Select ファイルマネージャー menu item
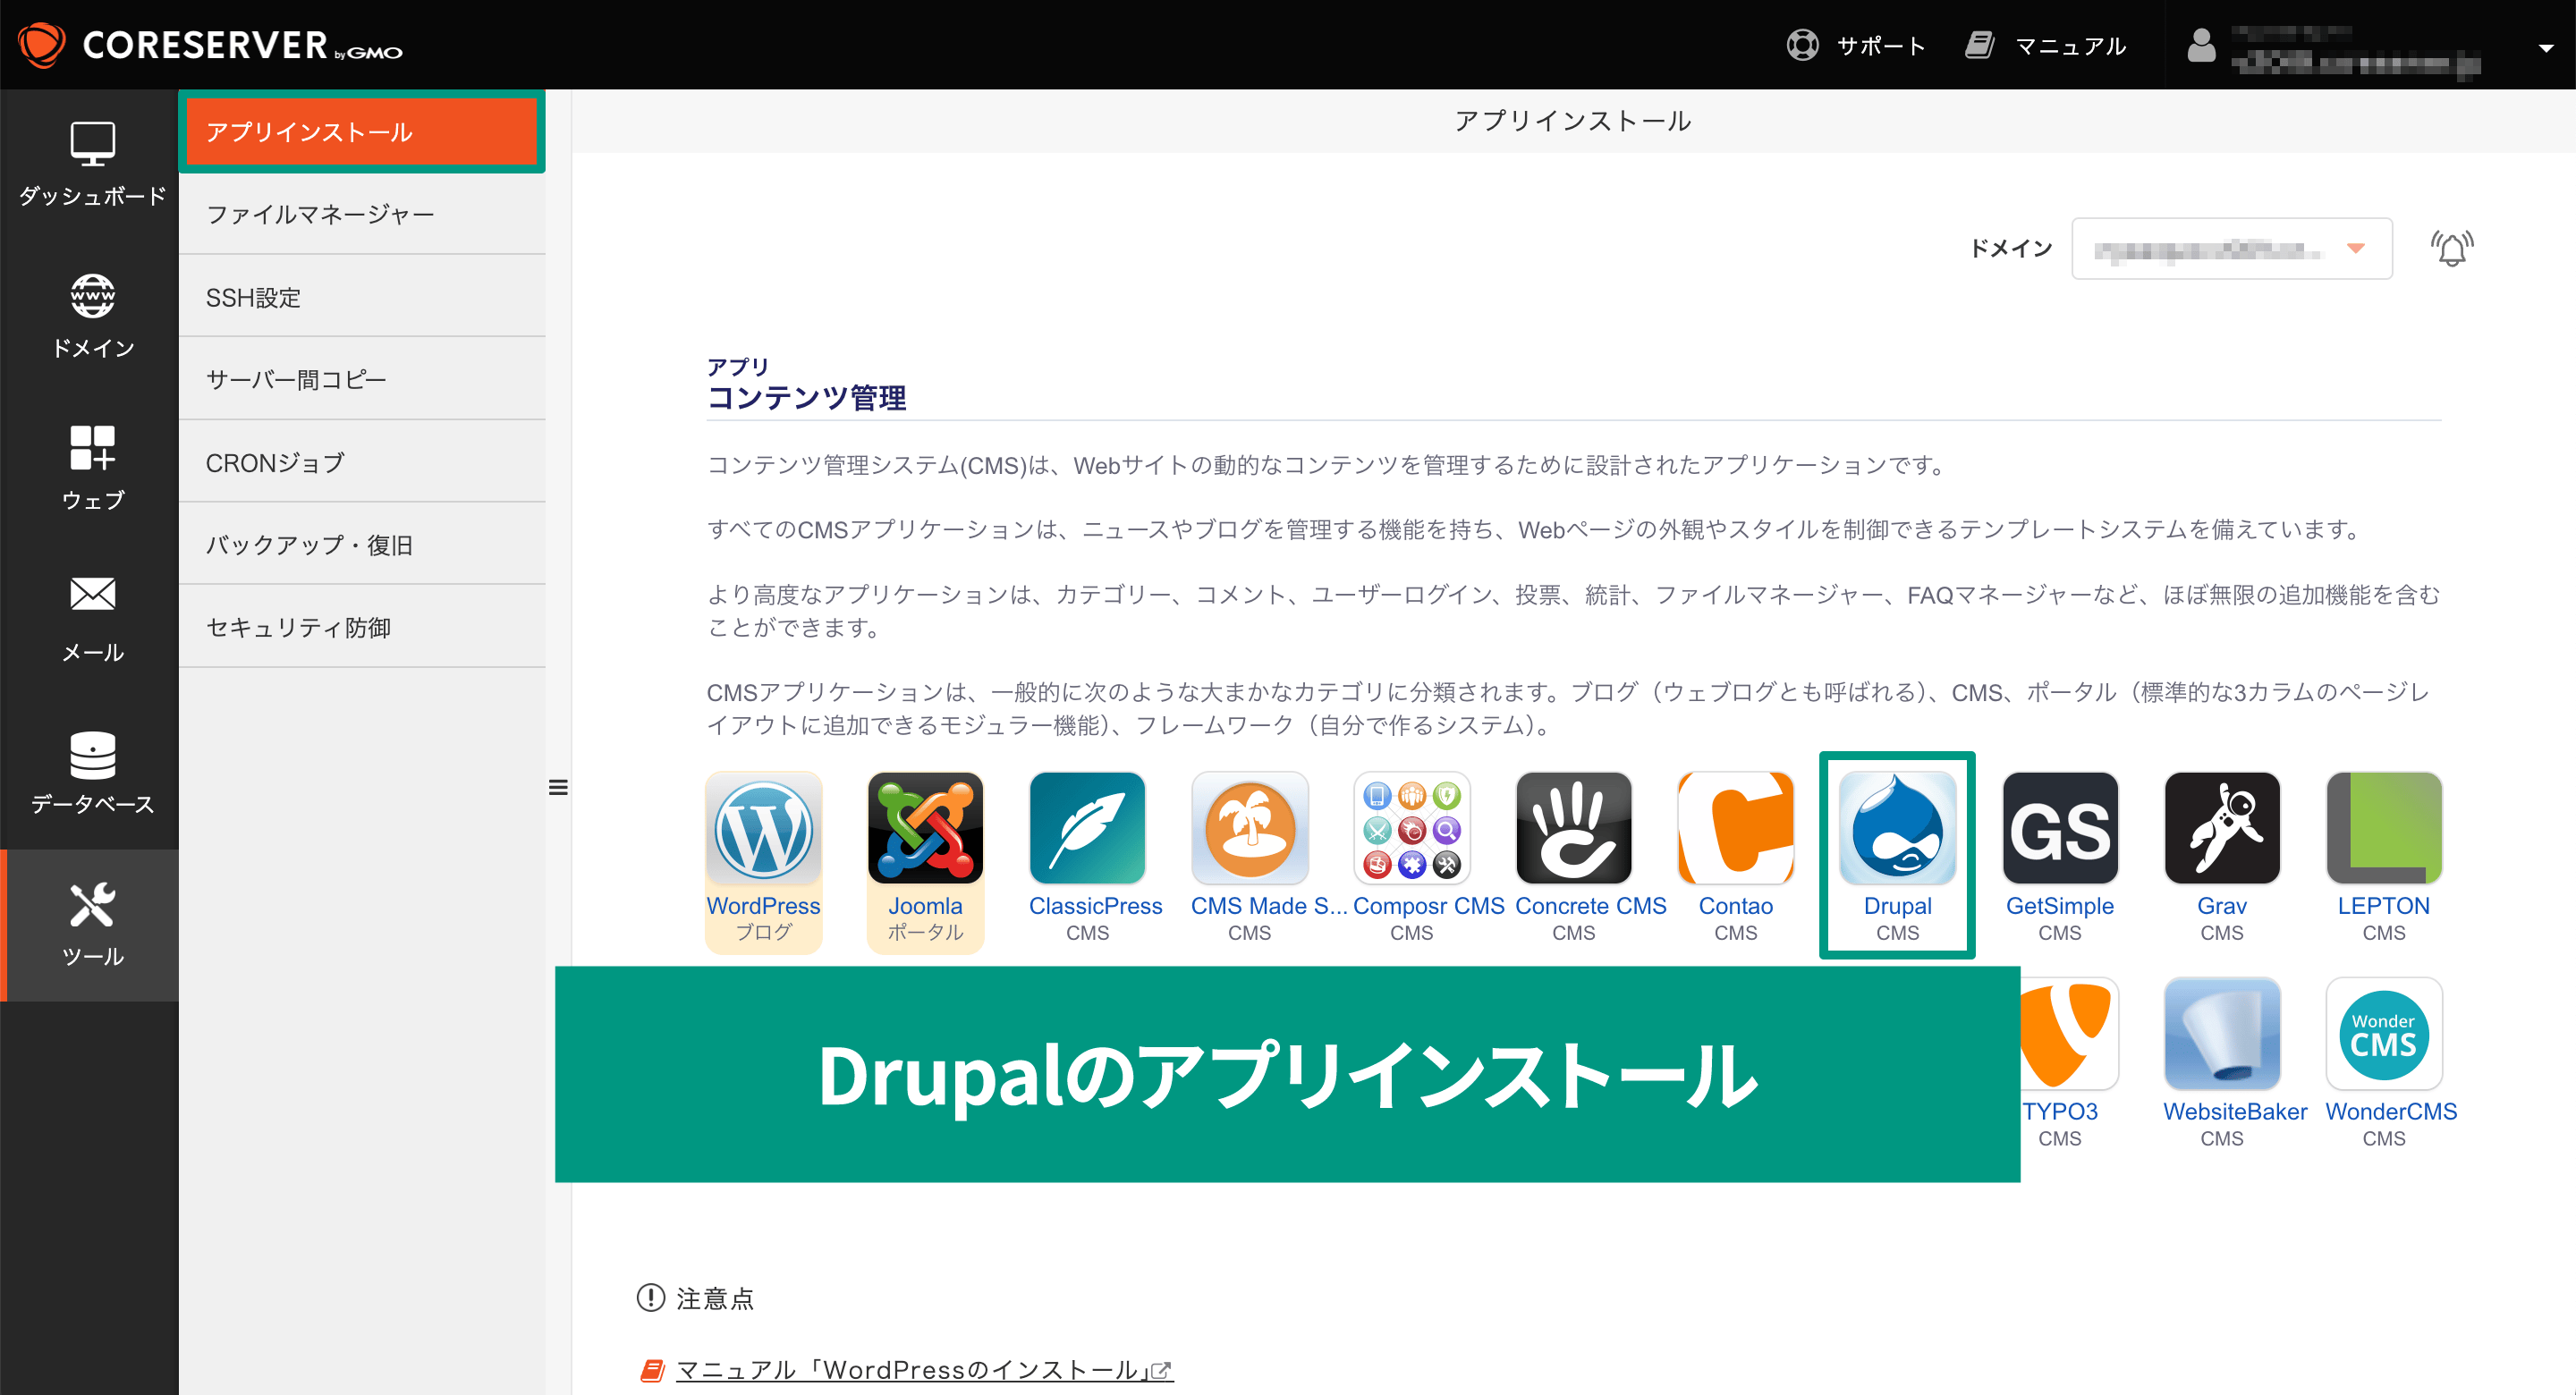This screenshot has width=2576, height=1395. [362, 214]
